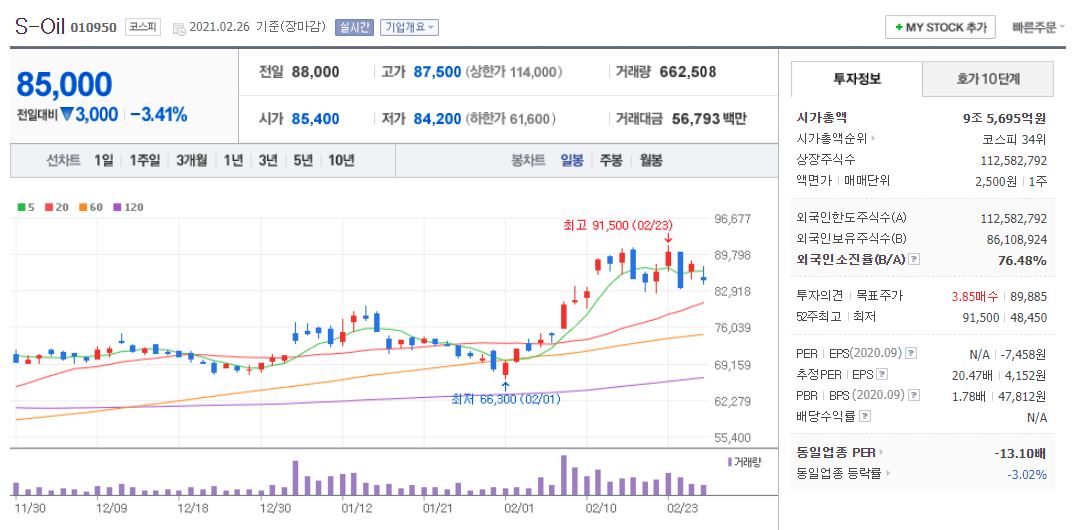Click the green plus icon in MY STOCK 추가
The height and width of the screenshot is (530, 1075).
[x=898, y=28]
